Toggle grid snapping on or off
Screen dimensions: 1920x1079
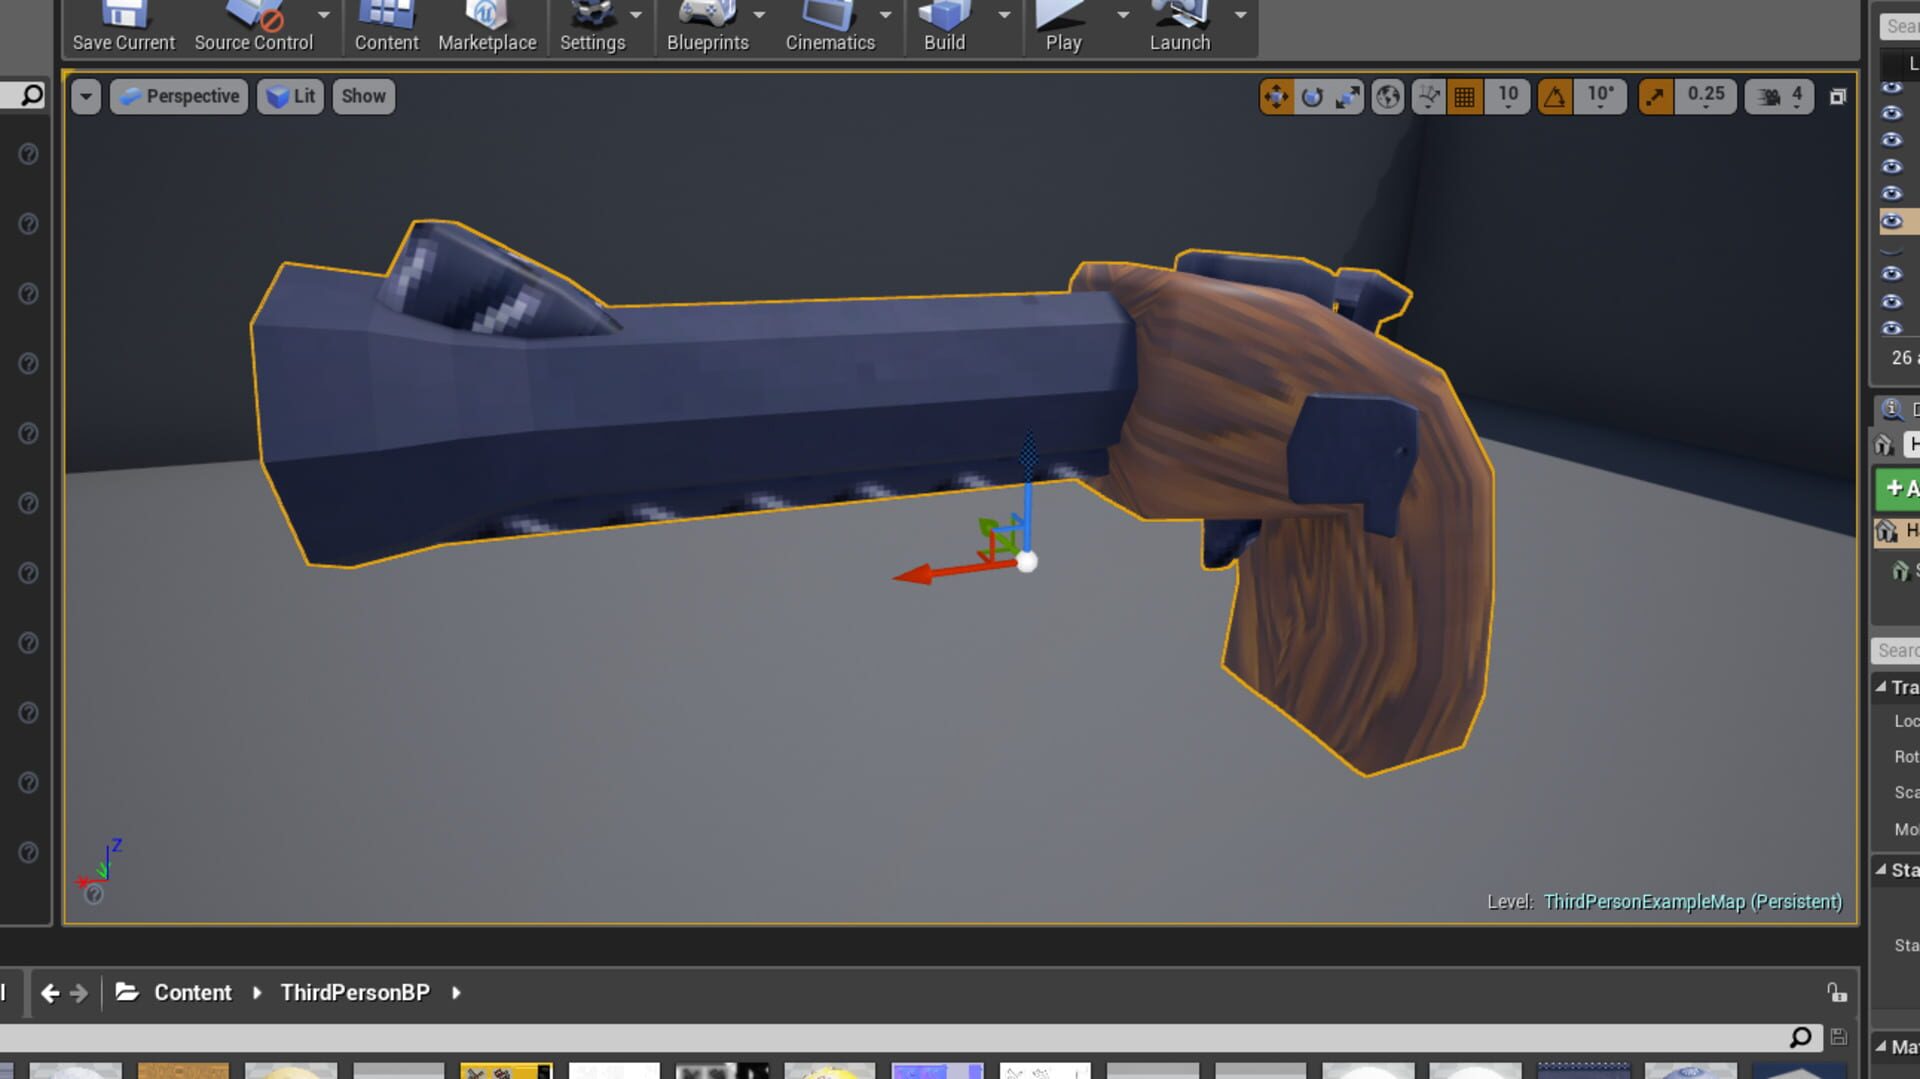point(1465,97)
